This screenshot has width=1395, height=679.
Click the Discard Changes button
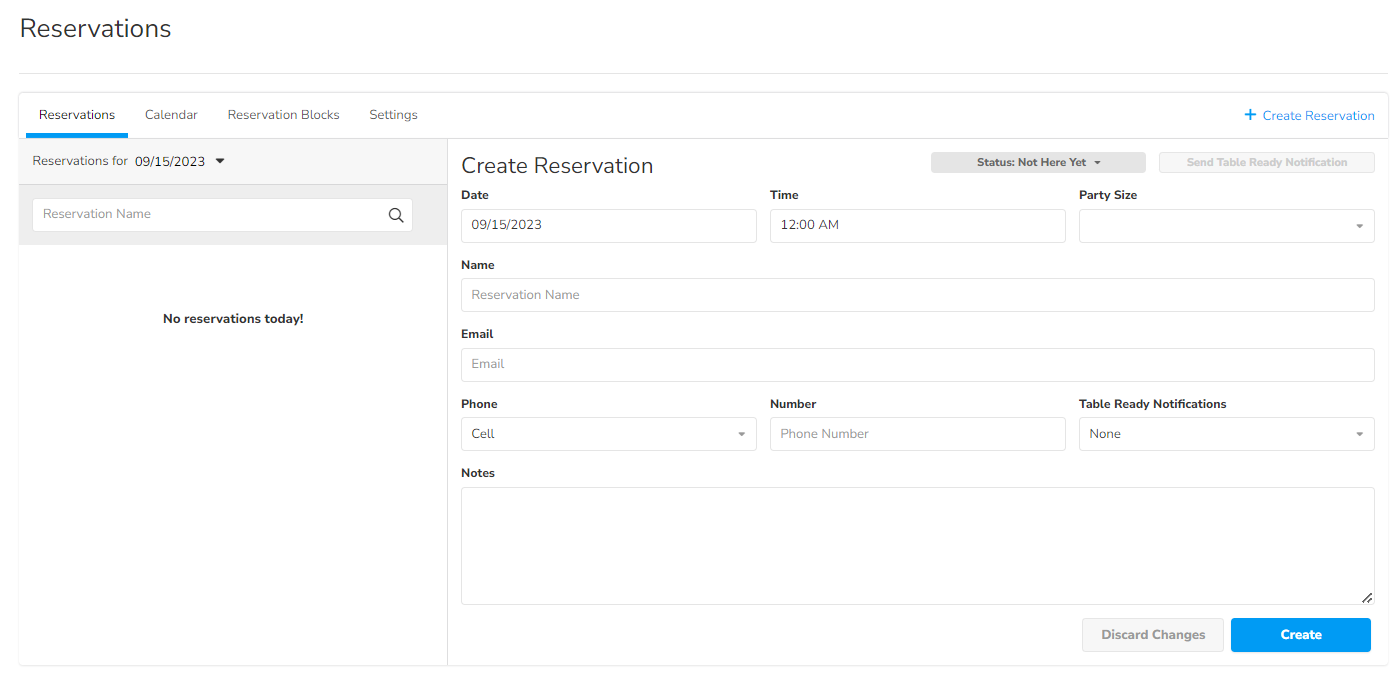1152,635
